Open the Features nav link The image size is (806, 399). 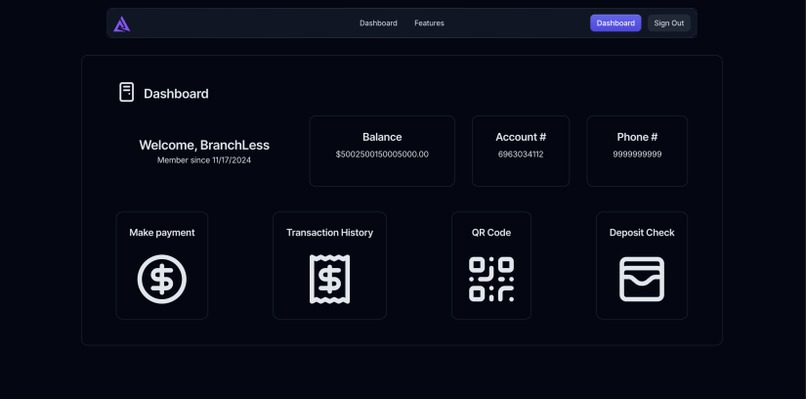[429, 23]
